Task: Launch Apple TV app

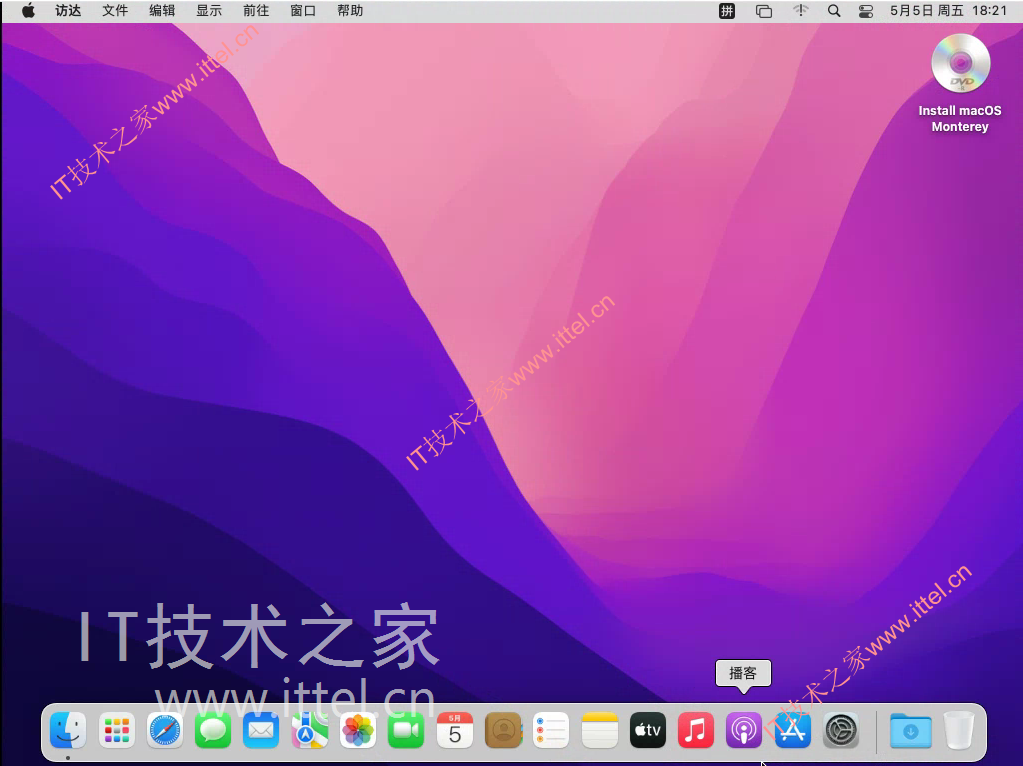Action: pyautogui.click(x=648, y=730)
